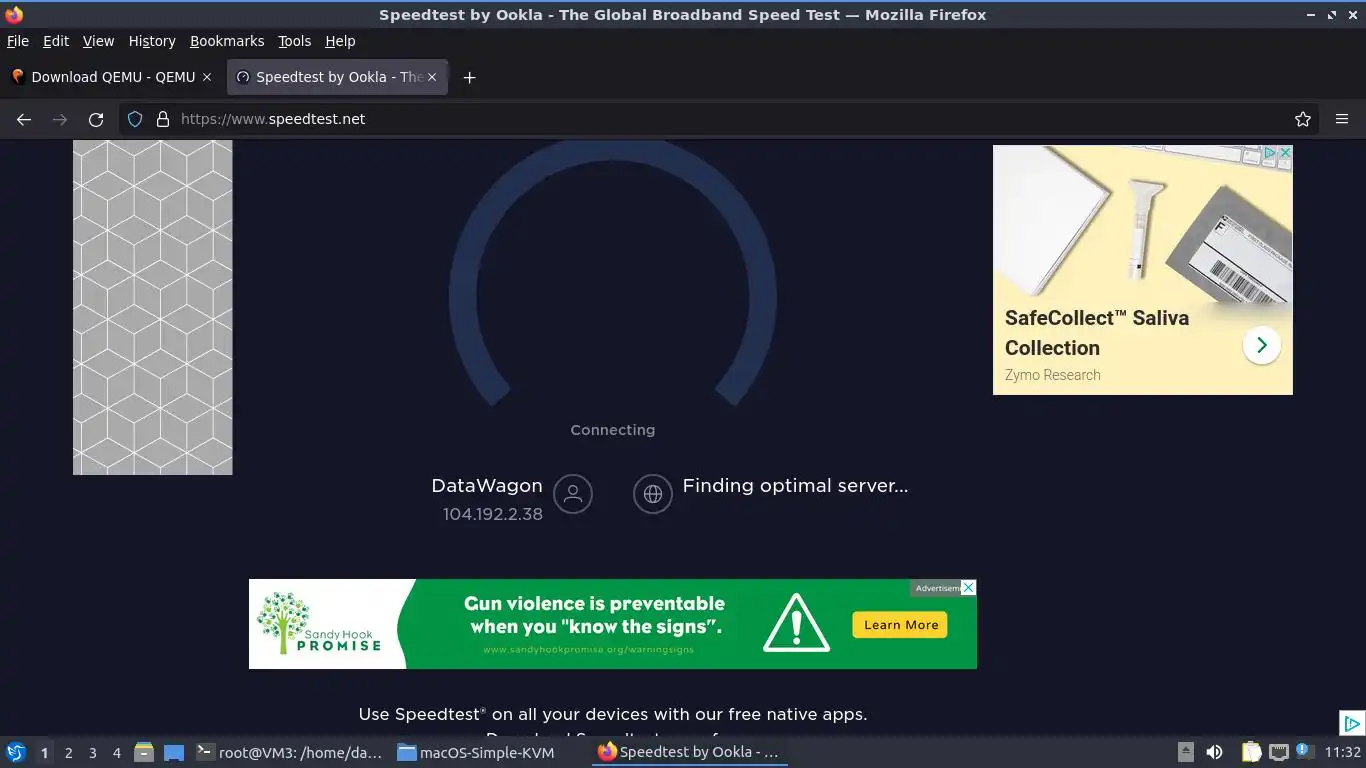Open the tracking protection shield icon
The image size is (1366, 768).
click(x=135, y=119)
